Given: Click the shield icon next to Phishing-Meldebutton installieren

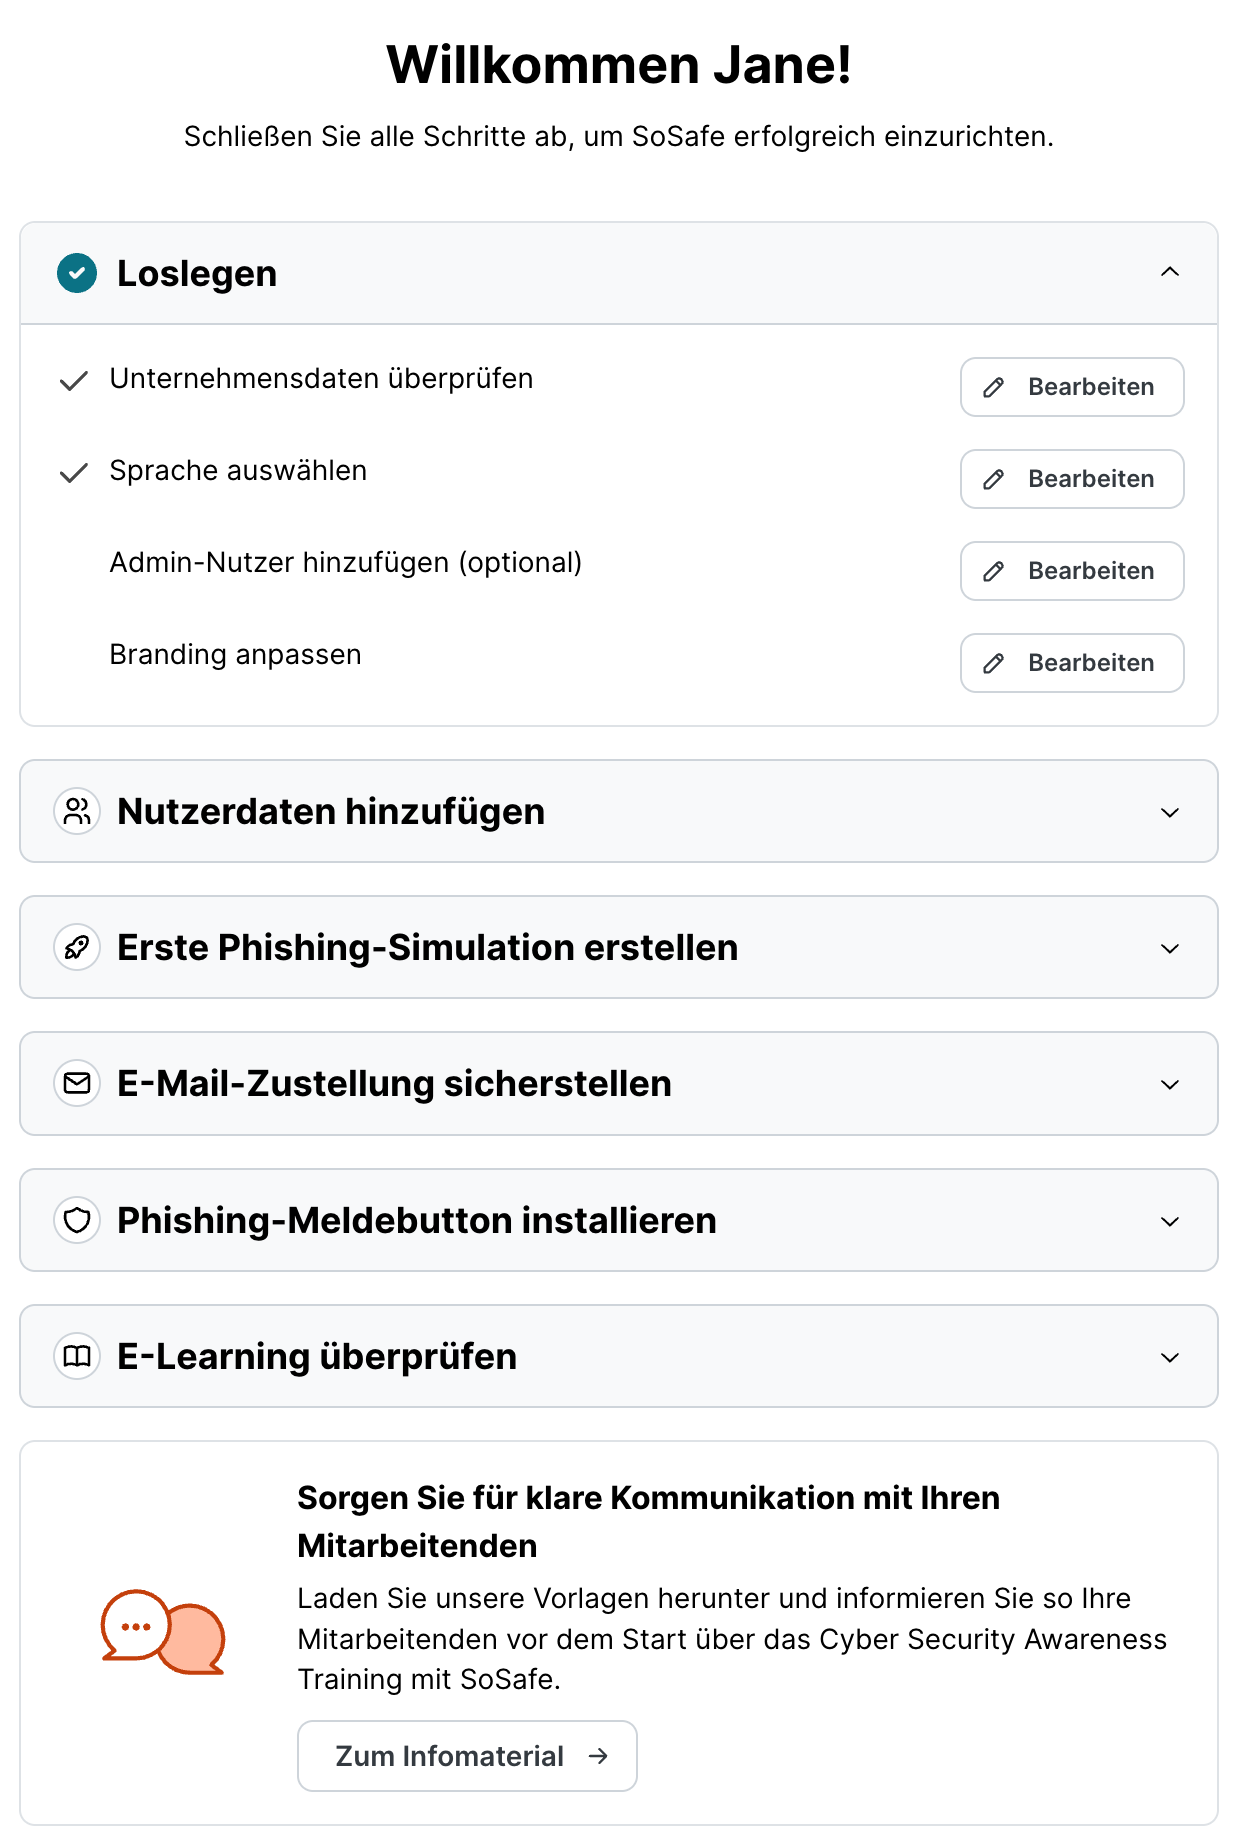Looking at the screenshot, I should tap(77, 1220).
